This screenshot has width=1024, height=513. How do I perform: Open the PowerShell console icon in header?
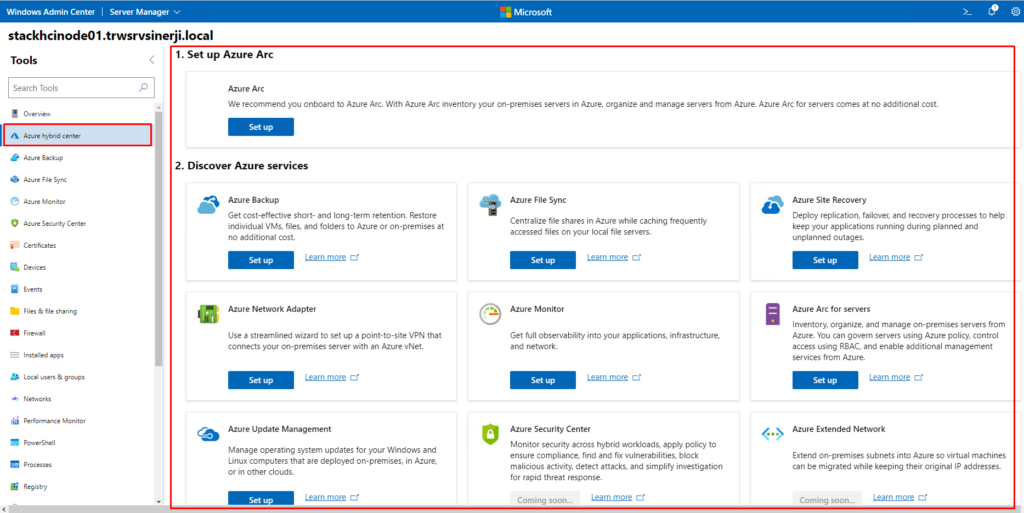[x=967, y=12]
